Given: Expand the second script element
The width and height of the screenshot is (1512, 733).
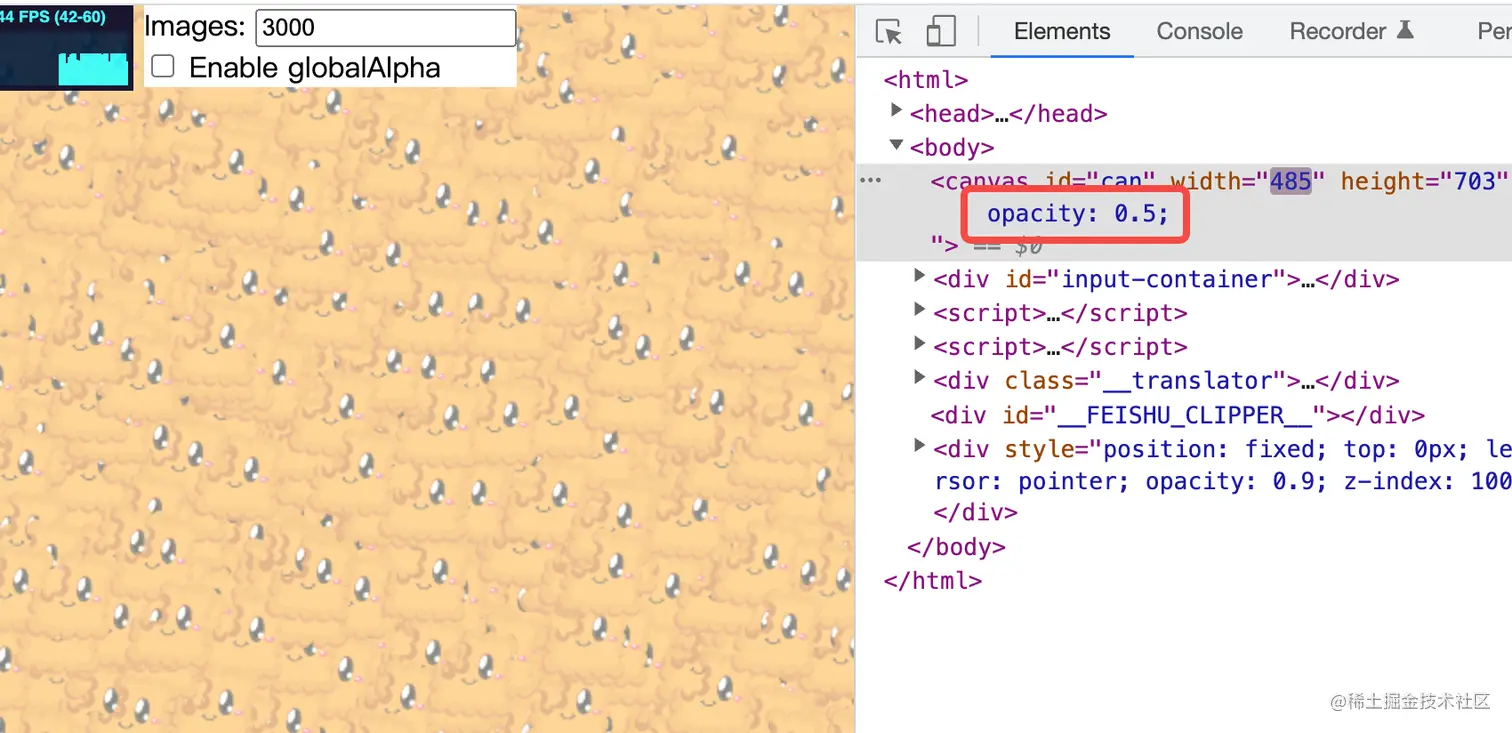Looking at the screenshot, I should pyautogui.click(x=920, y=345).
